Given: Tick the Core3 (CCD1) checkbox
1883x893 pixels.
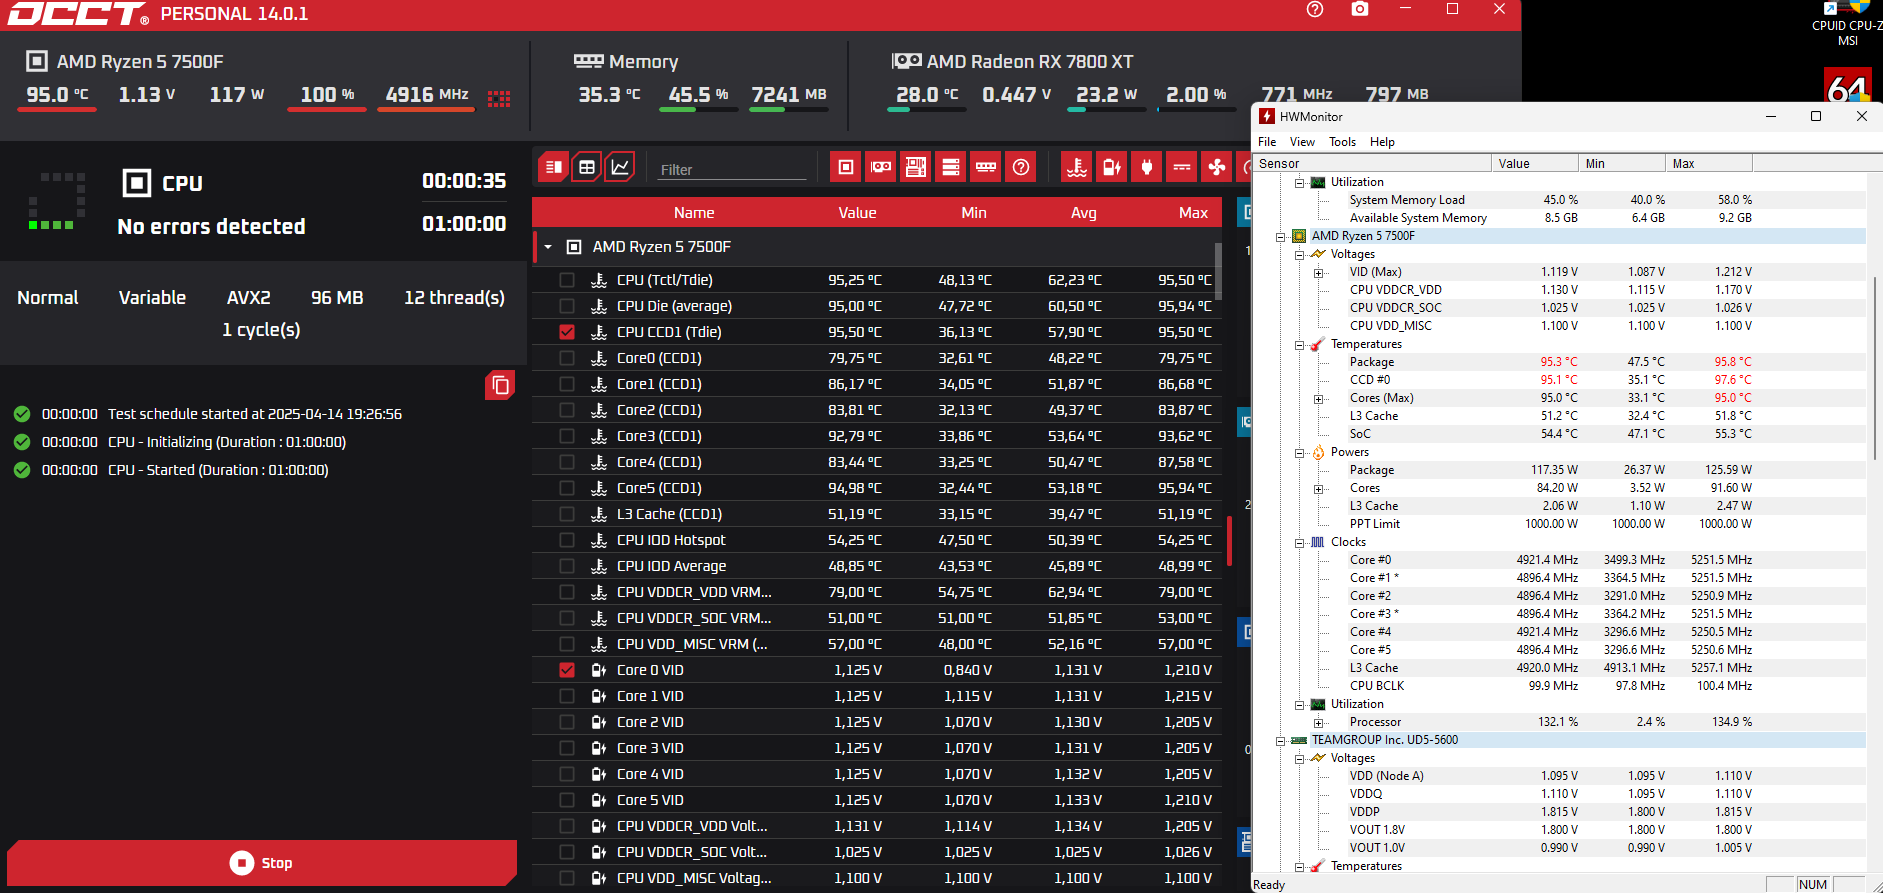Looking at the screenshot, I should pos(567,436).
